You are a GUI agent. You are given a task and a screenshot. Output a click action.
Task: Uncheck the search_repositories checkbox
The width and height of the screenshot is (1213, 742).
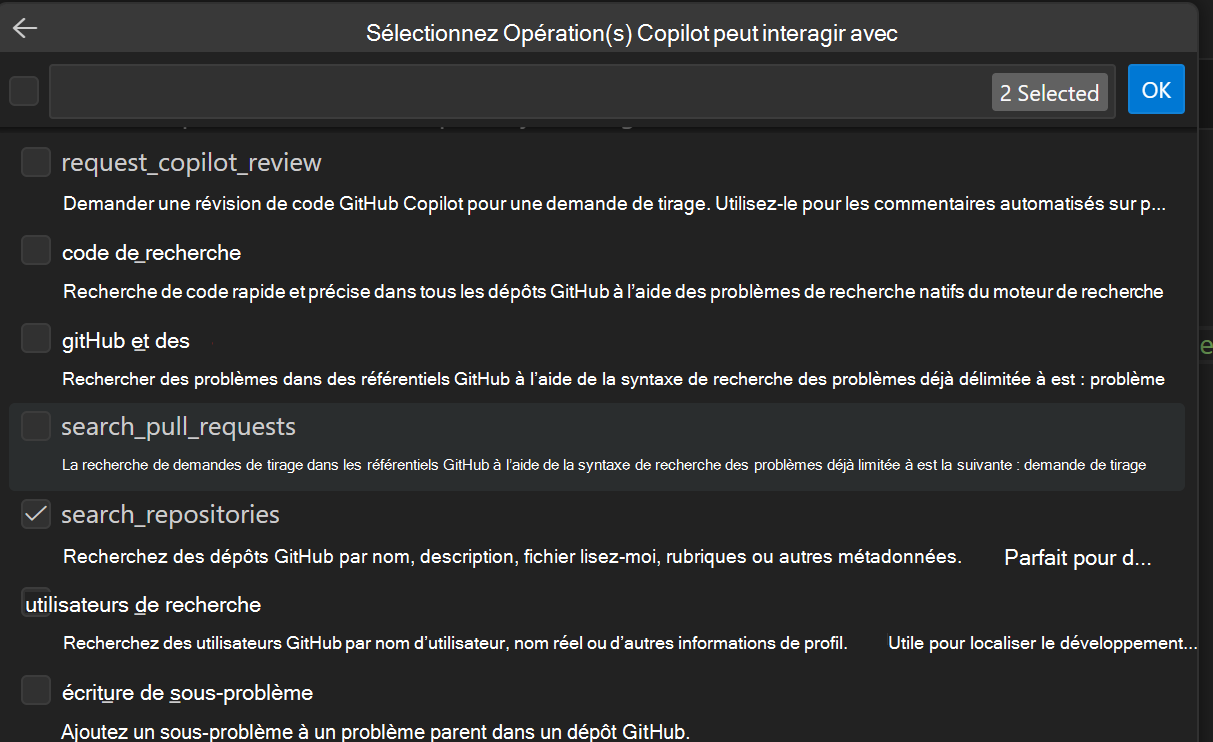click(35, 513)
